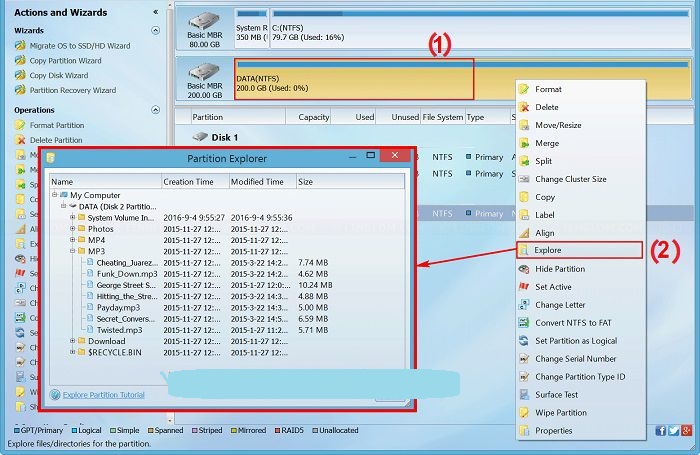Click the Twisted.mp3 file icon
This screenshot has height=455, width=700.
point(89,329)
